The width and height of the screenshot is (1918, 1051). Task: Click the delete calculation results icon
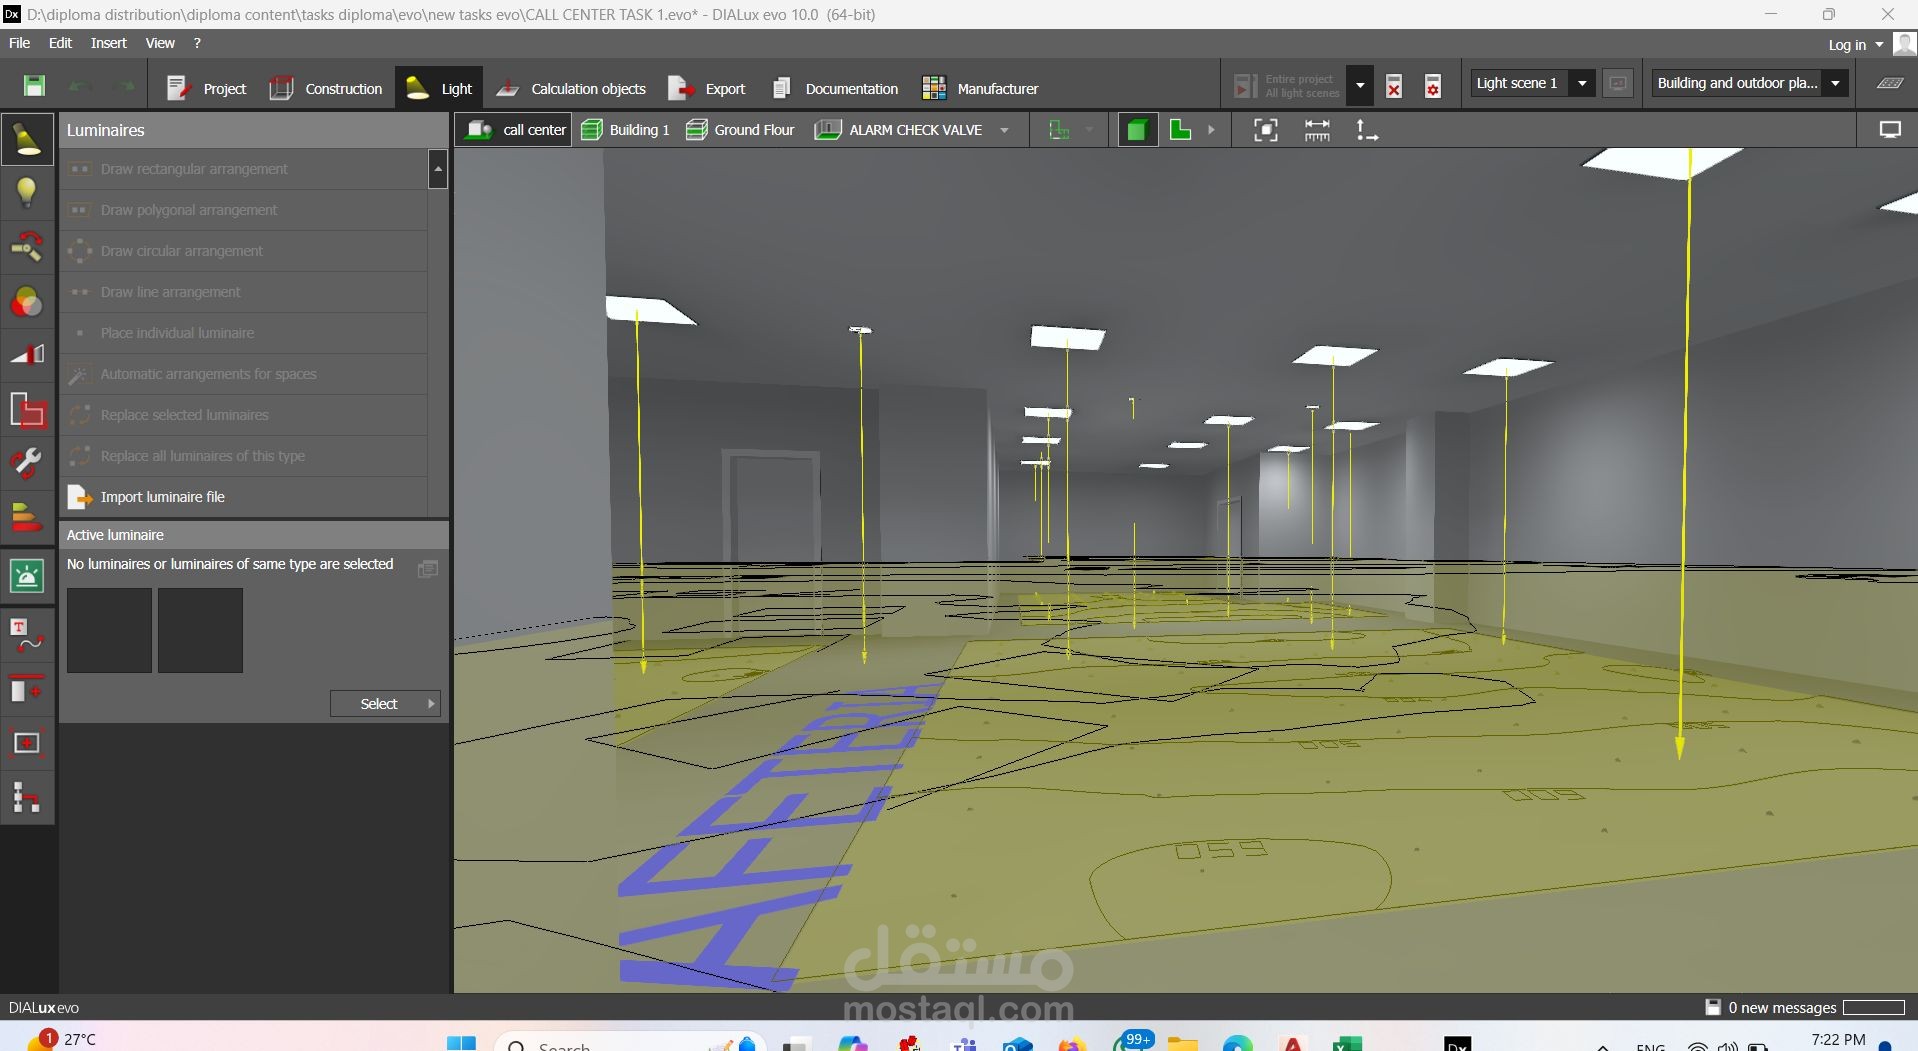[x=1394, y=86]
